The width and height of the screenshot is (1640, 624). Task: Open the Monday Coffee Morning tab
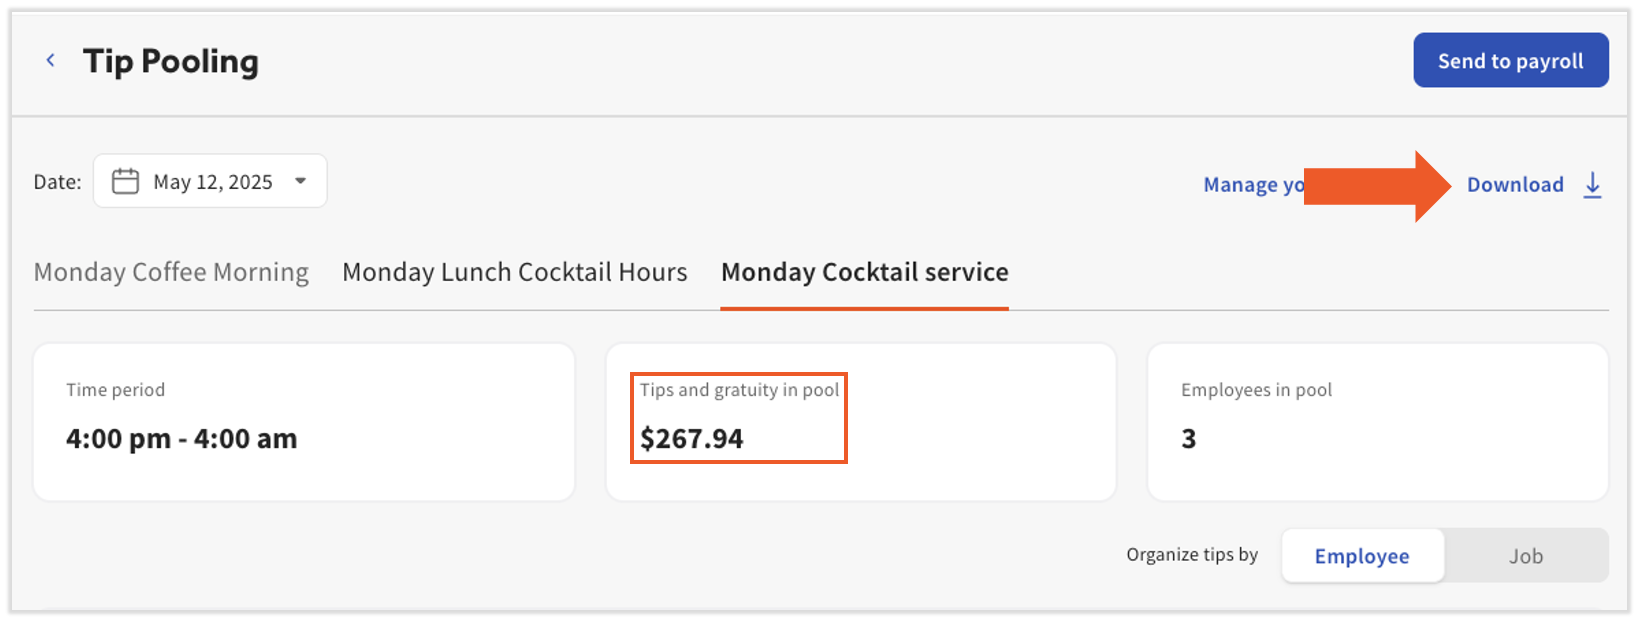(171, 272)
